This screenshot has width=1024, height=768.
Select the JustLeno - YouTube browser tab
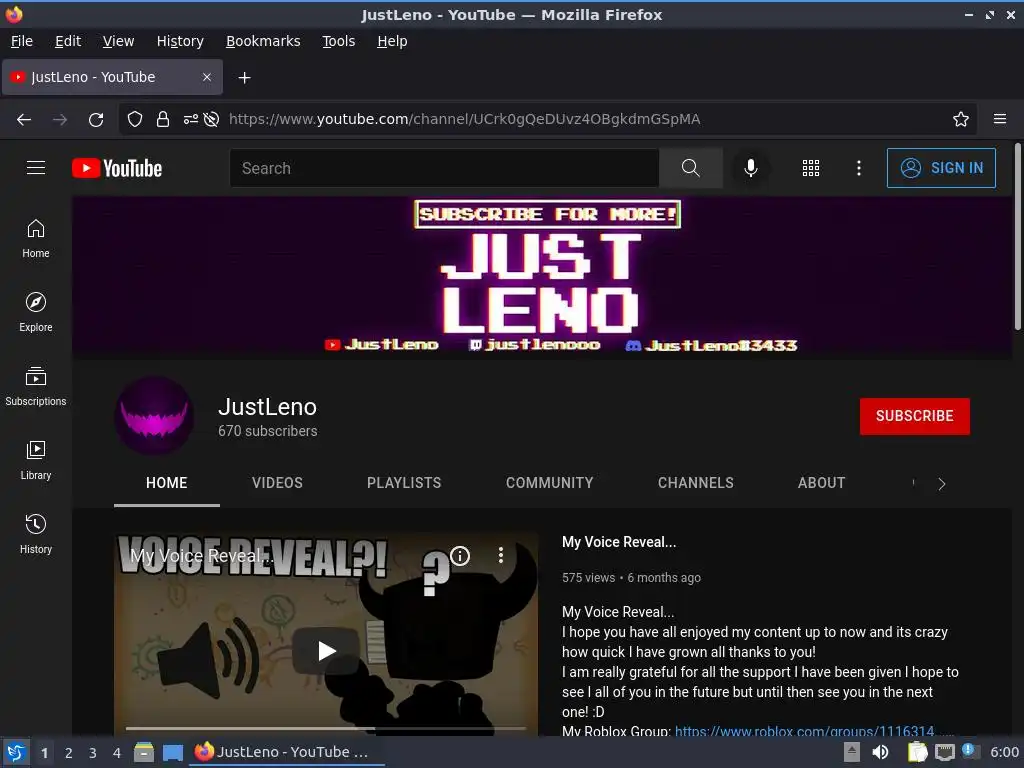112,77
